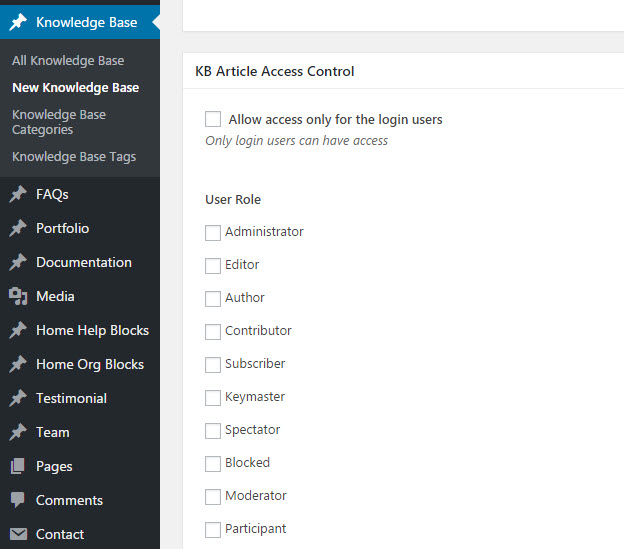Click the Knowledge Base pin icon
Screen dimensions: 624x549
point(17,22)
